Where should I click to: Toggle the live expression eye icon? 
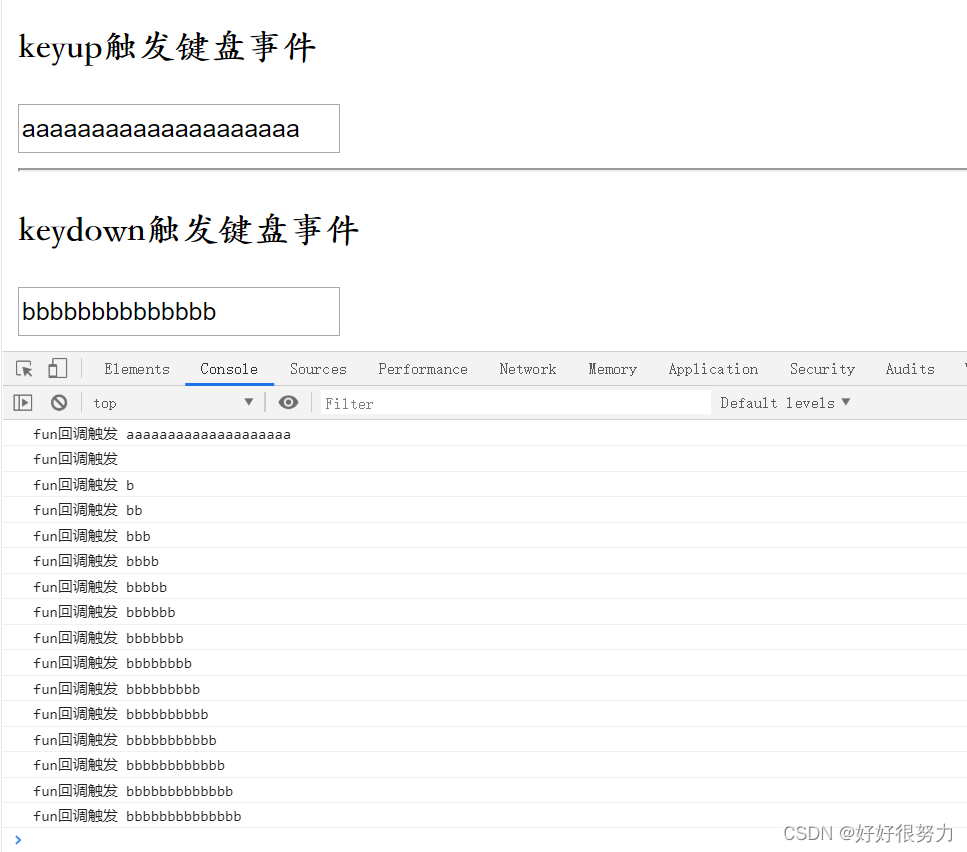[x=288, y=403]
